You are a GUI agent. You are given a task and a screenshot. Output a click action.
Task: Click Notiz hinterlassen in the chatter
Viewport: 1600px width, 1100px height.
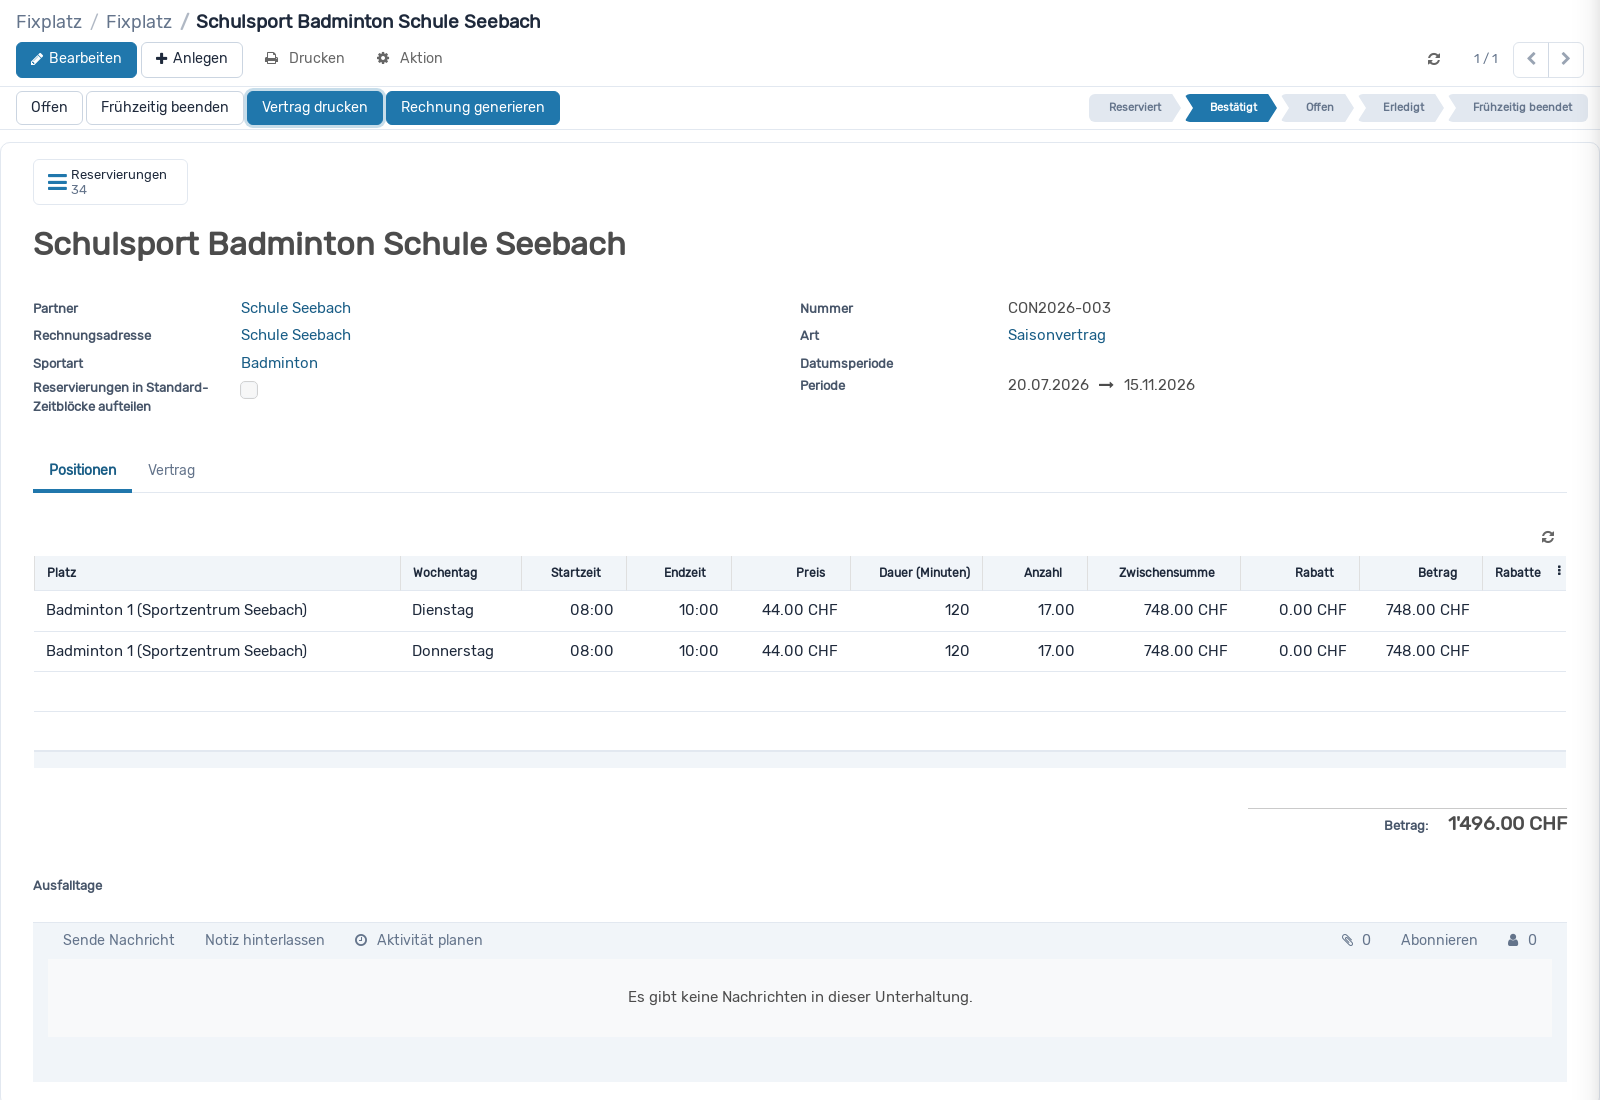coord(264,940)
